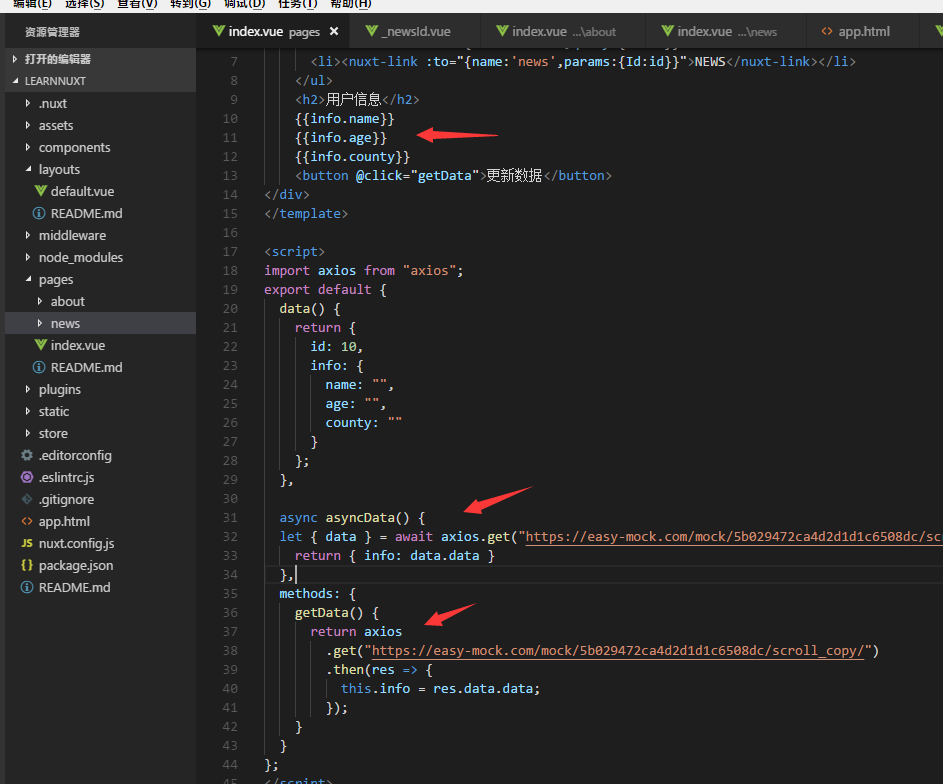This screenshot has width=943, height=784.
Task: Open the 帮助(H) menu
Action: (351, 4)
